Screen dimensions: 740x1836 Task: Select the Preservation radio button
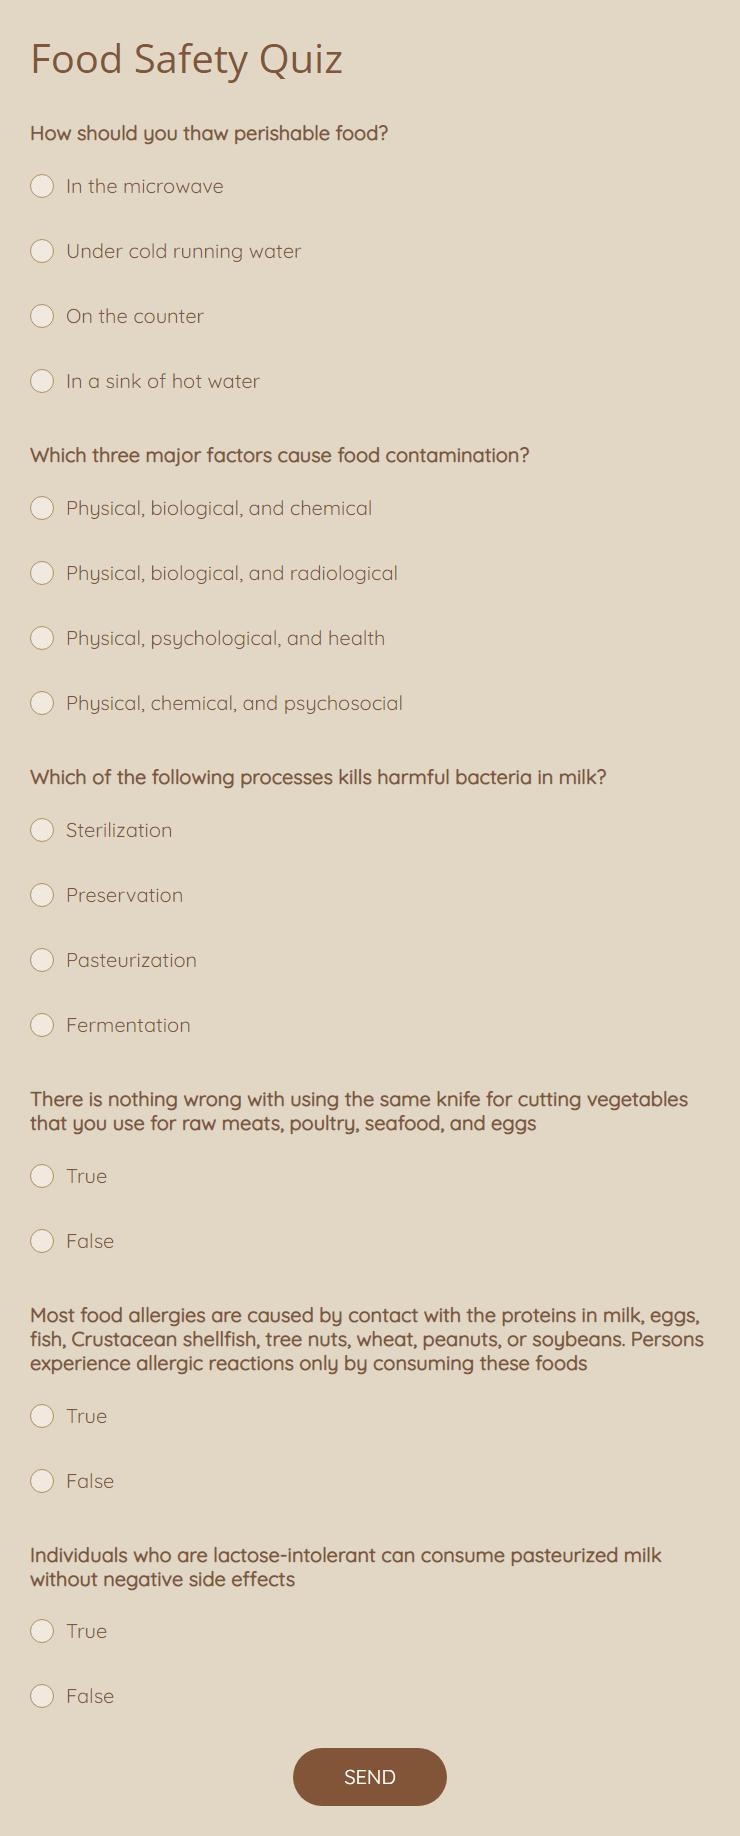(x=42, y=895)
